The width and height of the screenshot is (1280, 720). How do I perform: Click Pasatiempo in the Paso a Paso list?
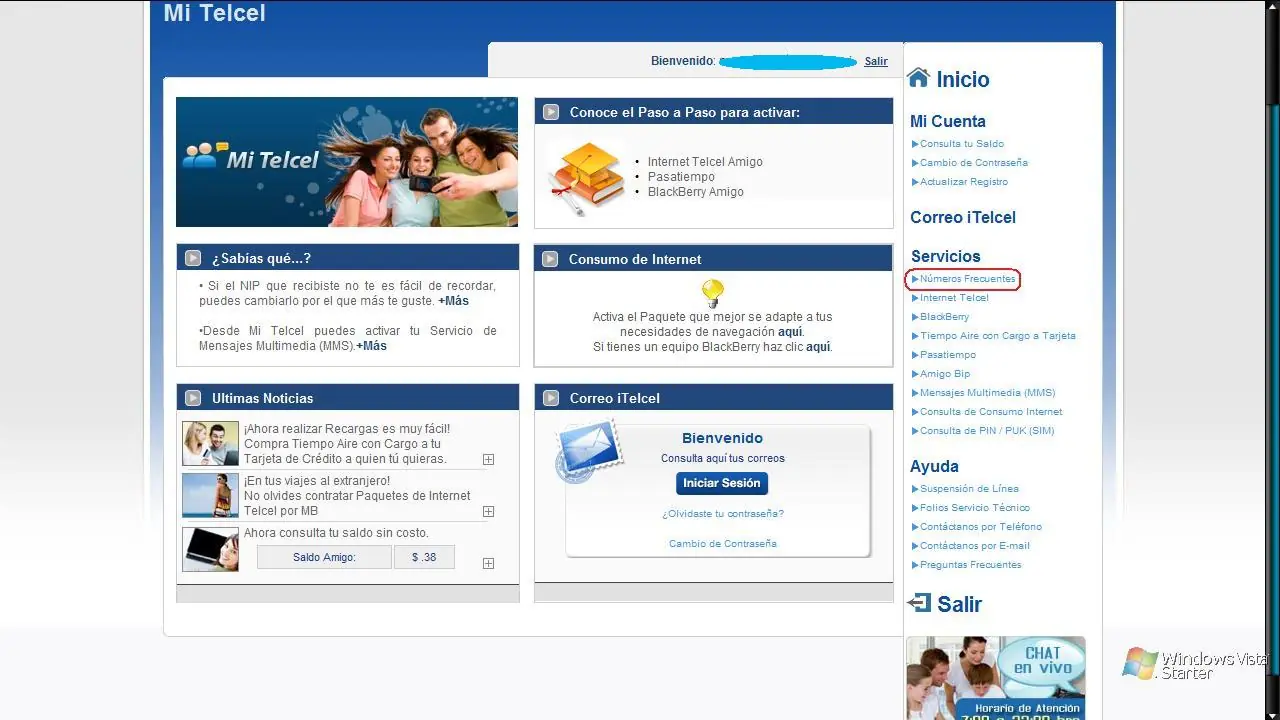point(681,177)
